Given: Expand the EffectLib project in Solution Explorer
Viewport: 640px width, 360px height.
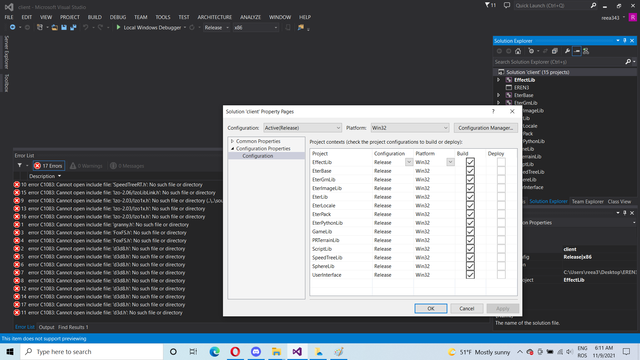Looking at the screenshot, I should [498, 80].
